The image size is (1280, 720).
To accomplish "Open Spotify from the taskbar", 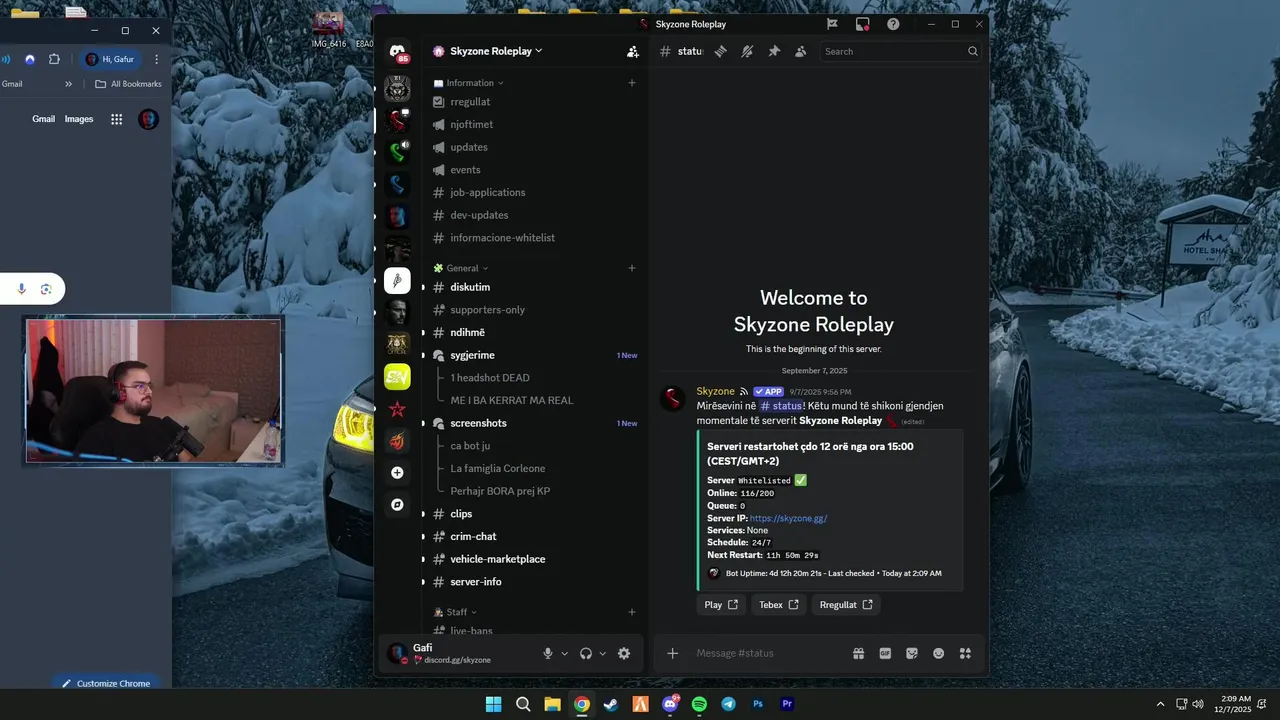I will coord(699,704).
